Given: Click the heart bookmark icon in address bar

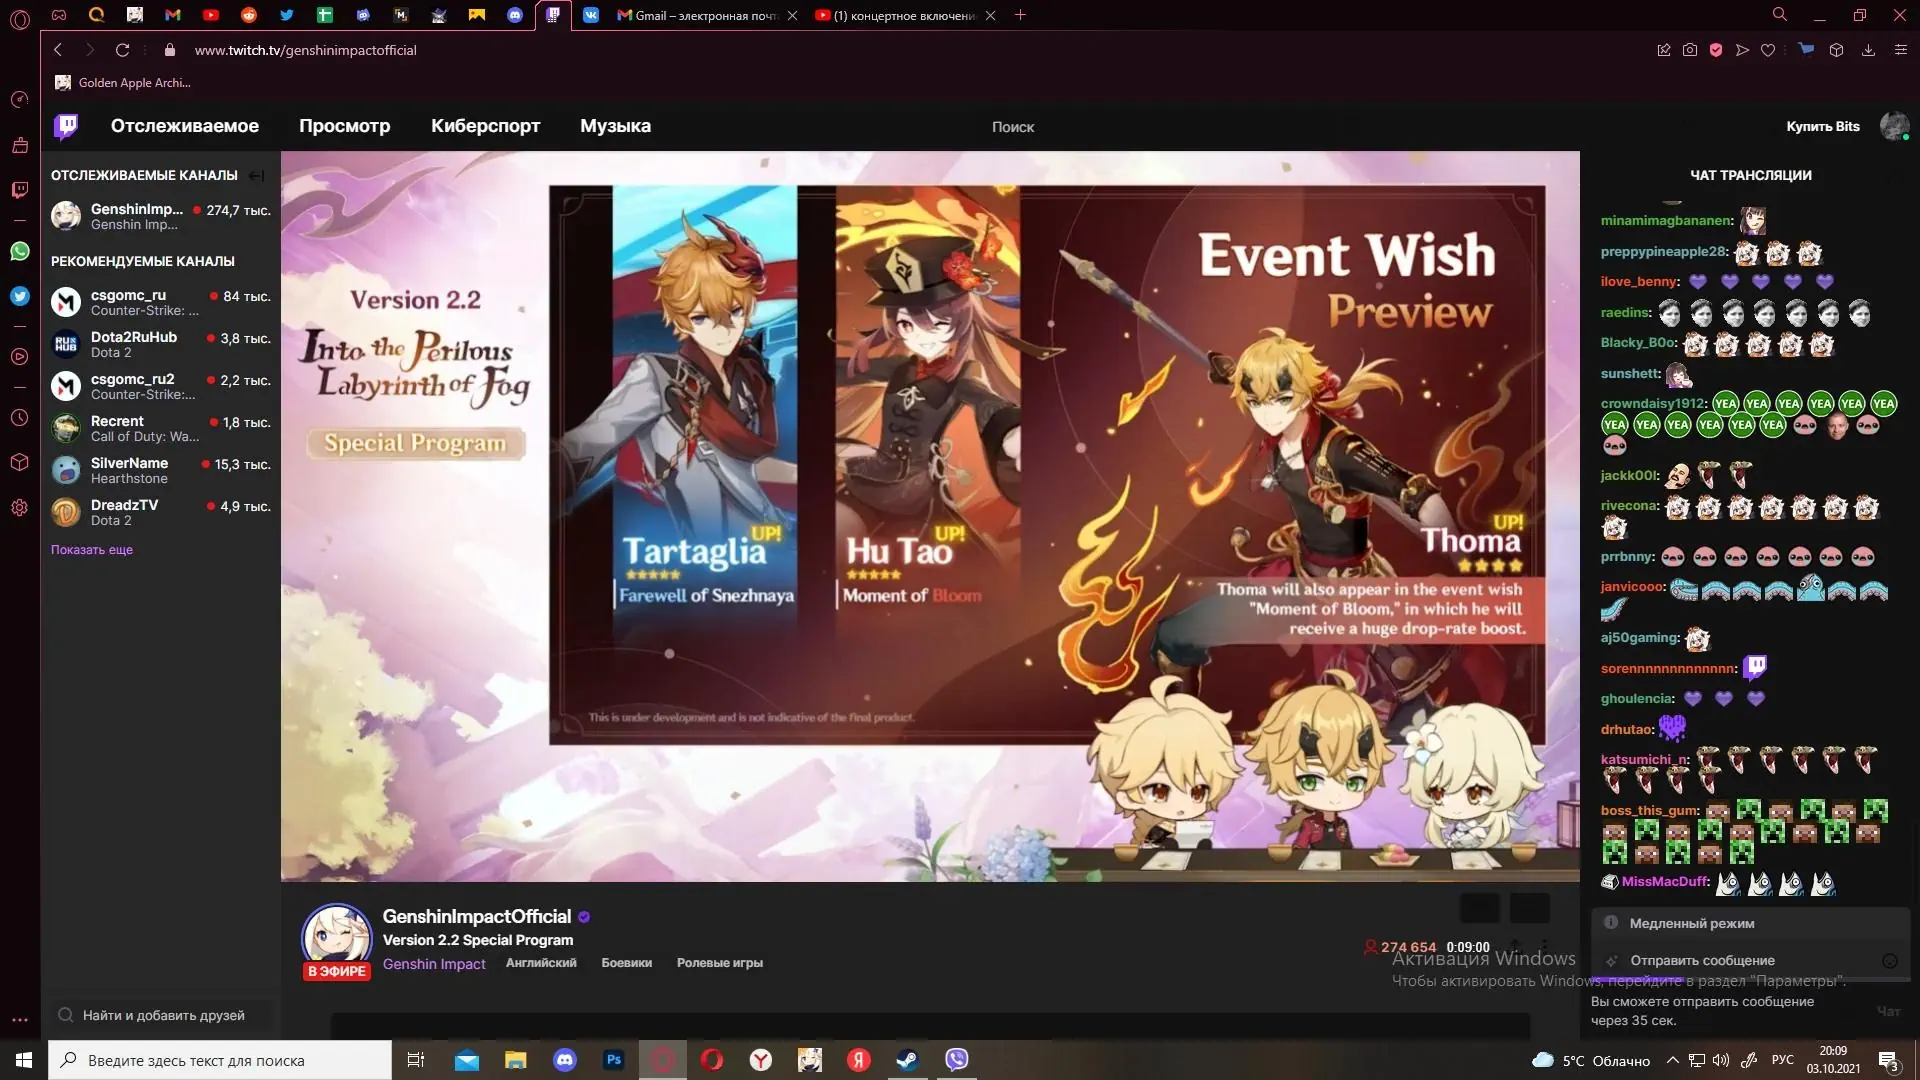Looking at the screenshot, I should coord(1768,50).
